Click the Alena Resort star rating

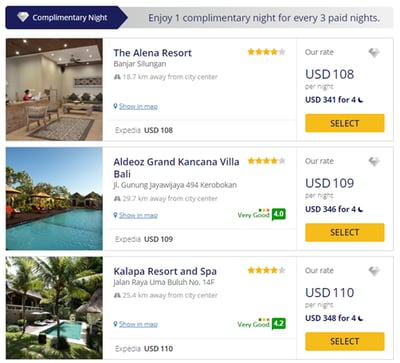pyautogui.click(x=266, y=52)
